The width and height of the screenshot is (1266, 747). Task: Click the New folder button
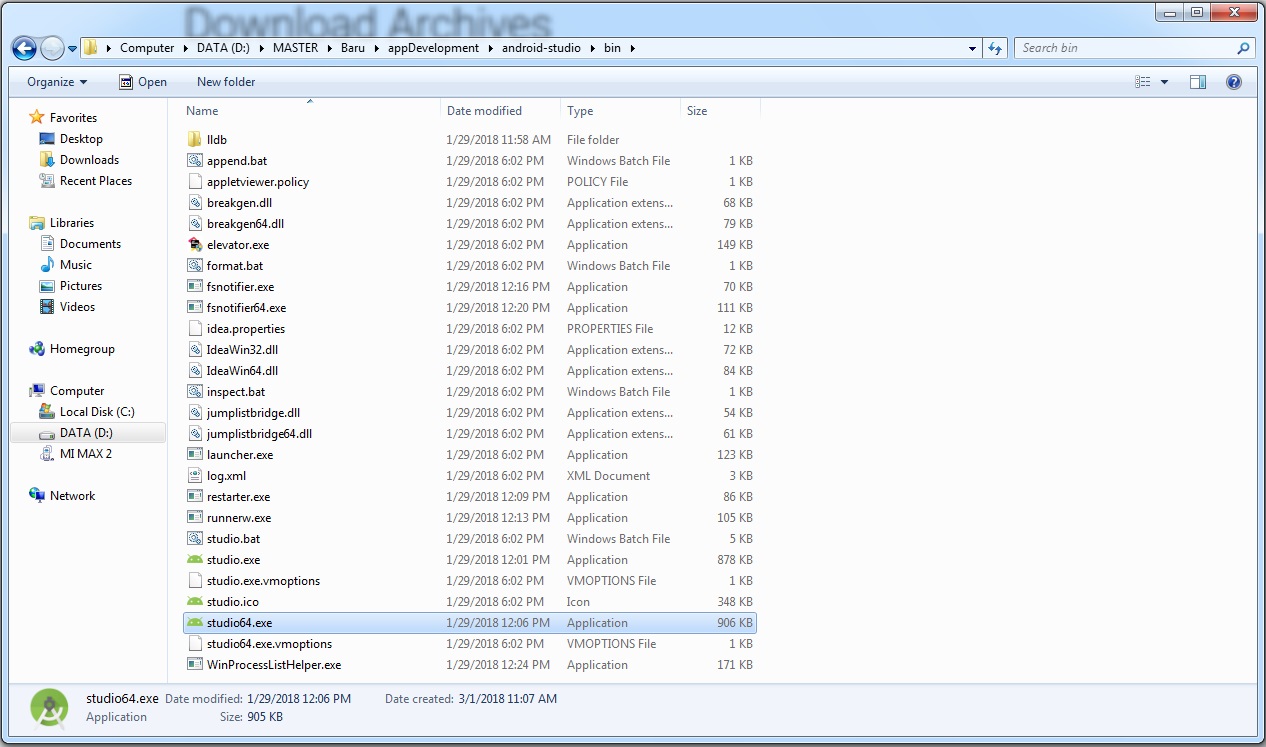226,82
